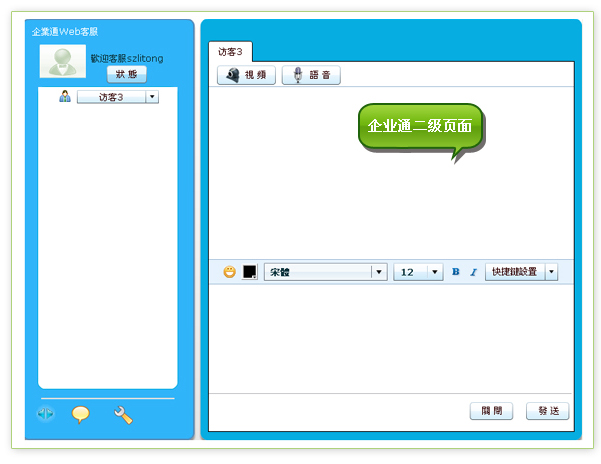Click the blue round icon beside chat bubble
The width and height of the screenshot is (601, 464).
point(45,414)
